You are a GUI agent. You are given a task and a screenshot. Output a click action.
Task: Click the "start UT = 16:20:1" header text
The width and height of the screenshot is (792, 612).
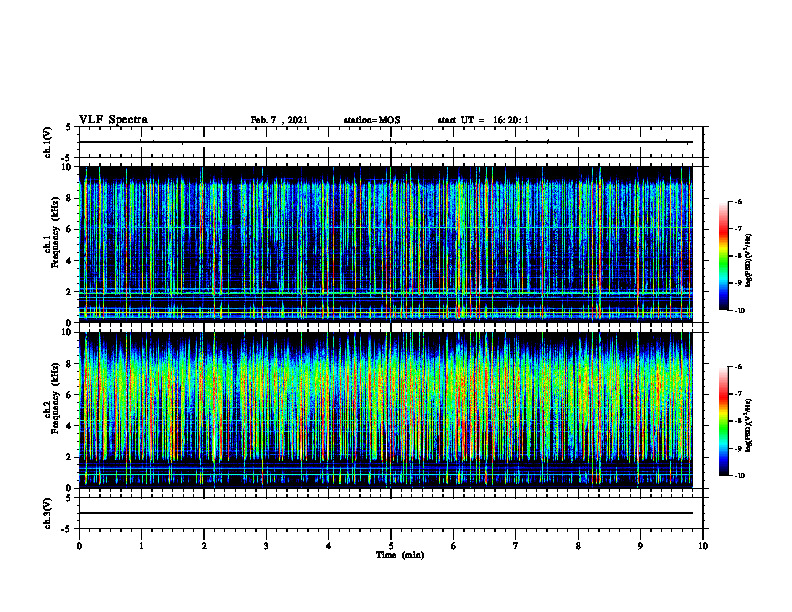[x=483, y=120]
